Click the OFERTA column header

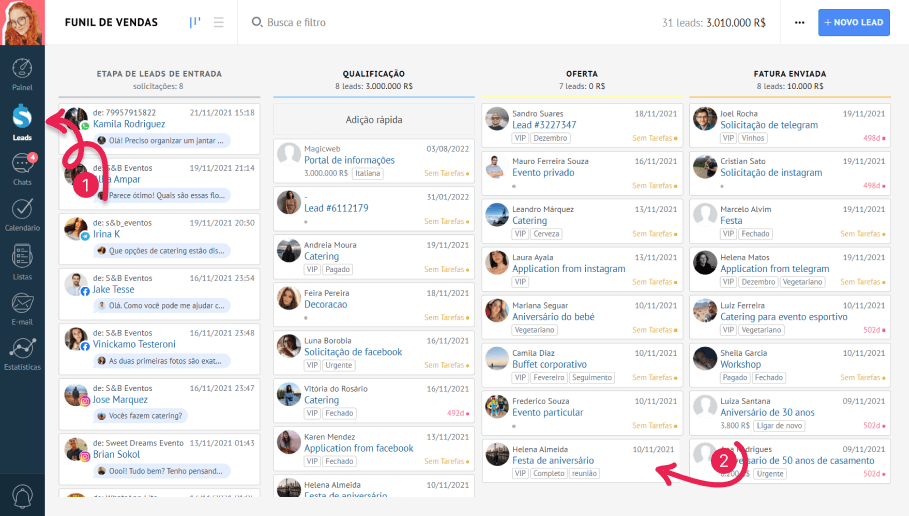click(582, 74)
